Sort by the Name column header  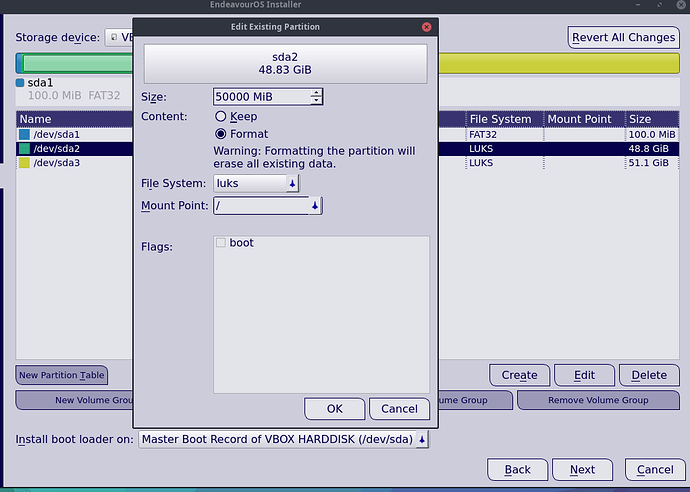coord(75,119)
